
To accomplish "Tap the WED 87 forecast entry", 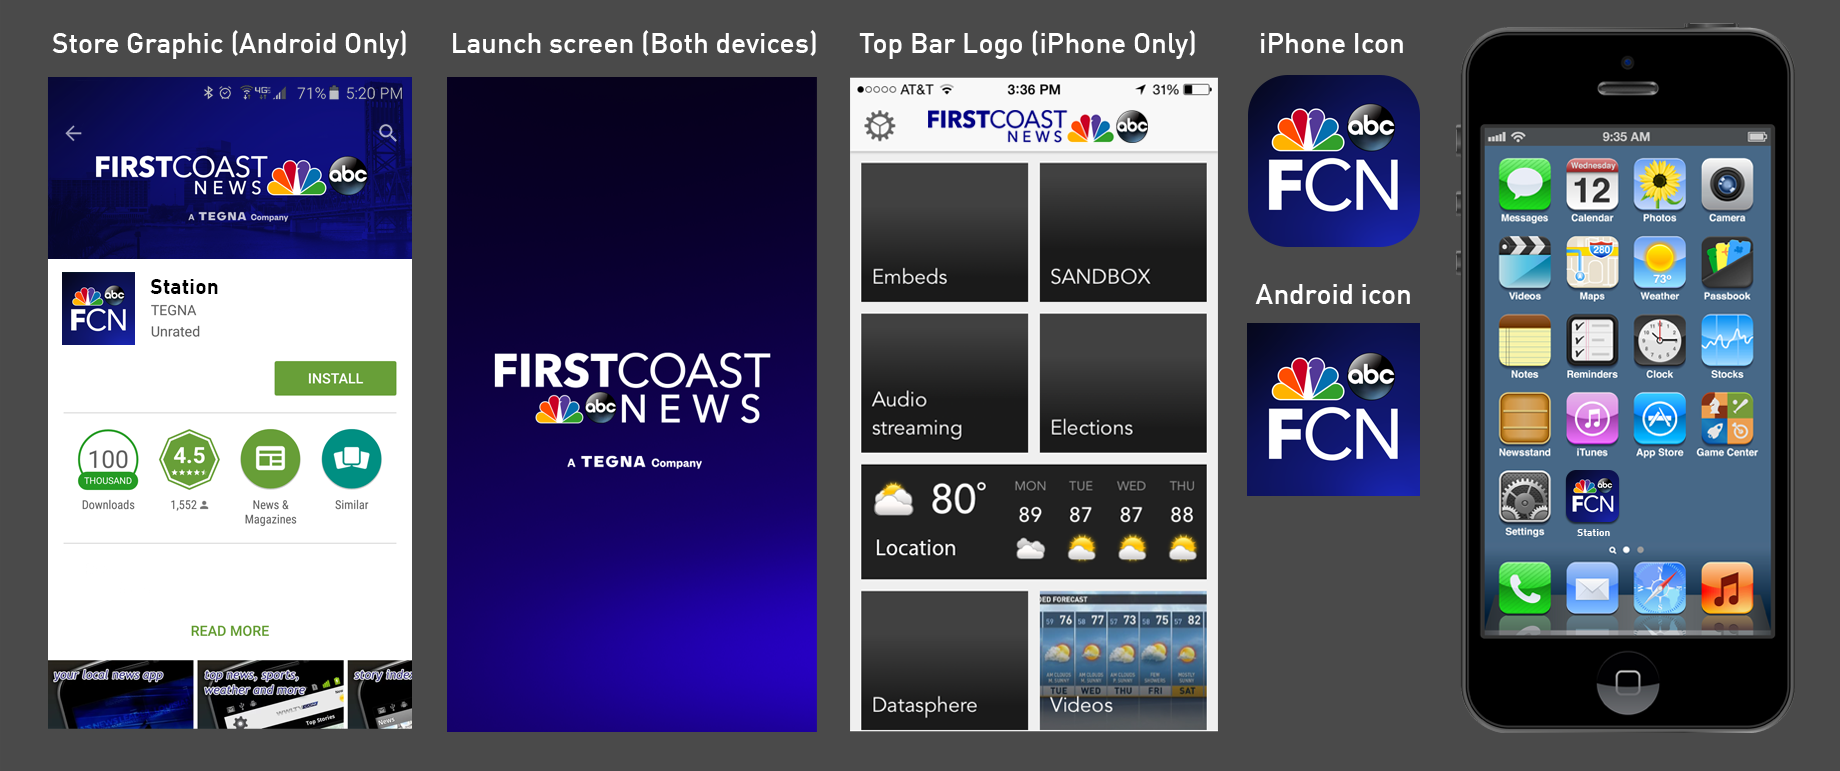I will coord(1131,518).
